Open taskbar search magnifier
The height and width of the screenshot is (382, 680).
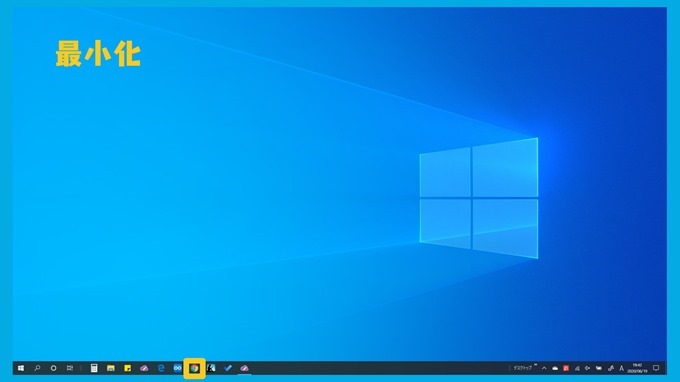coord(37,368)
